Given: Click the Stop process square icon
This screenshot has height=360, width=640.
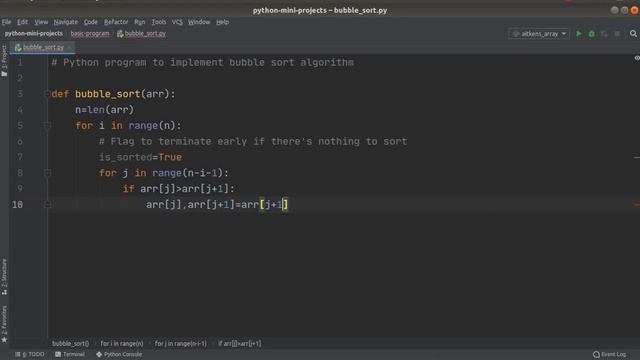Looking at the screenshot, I should point(617,34).
